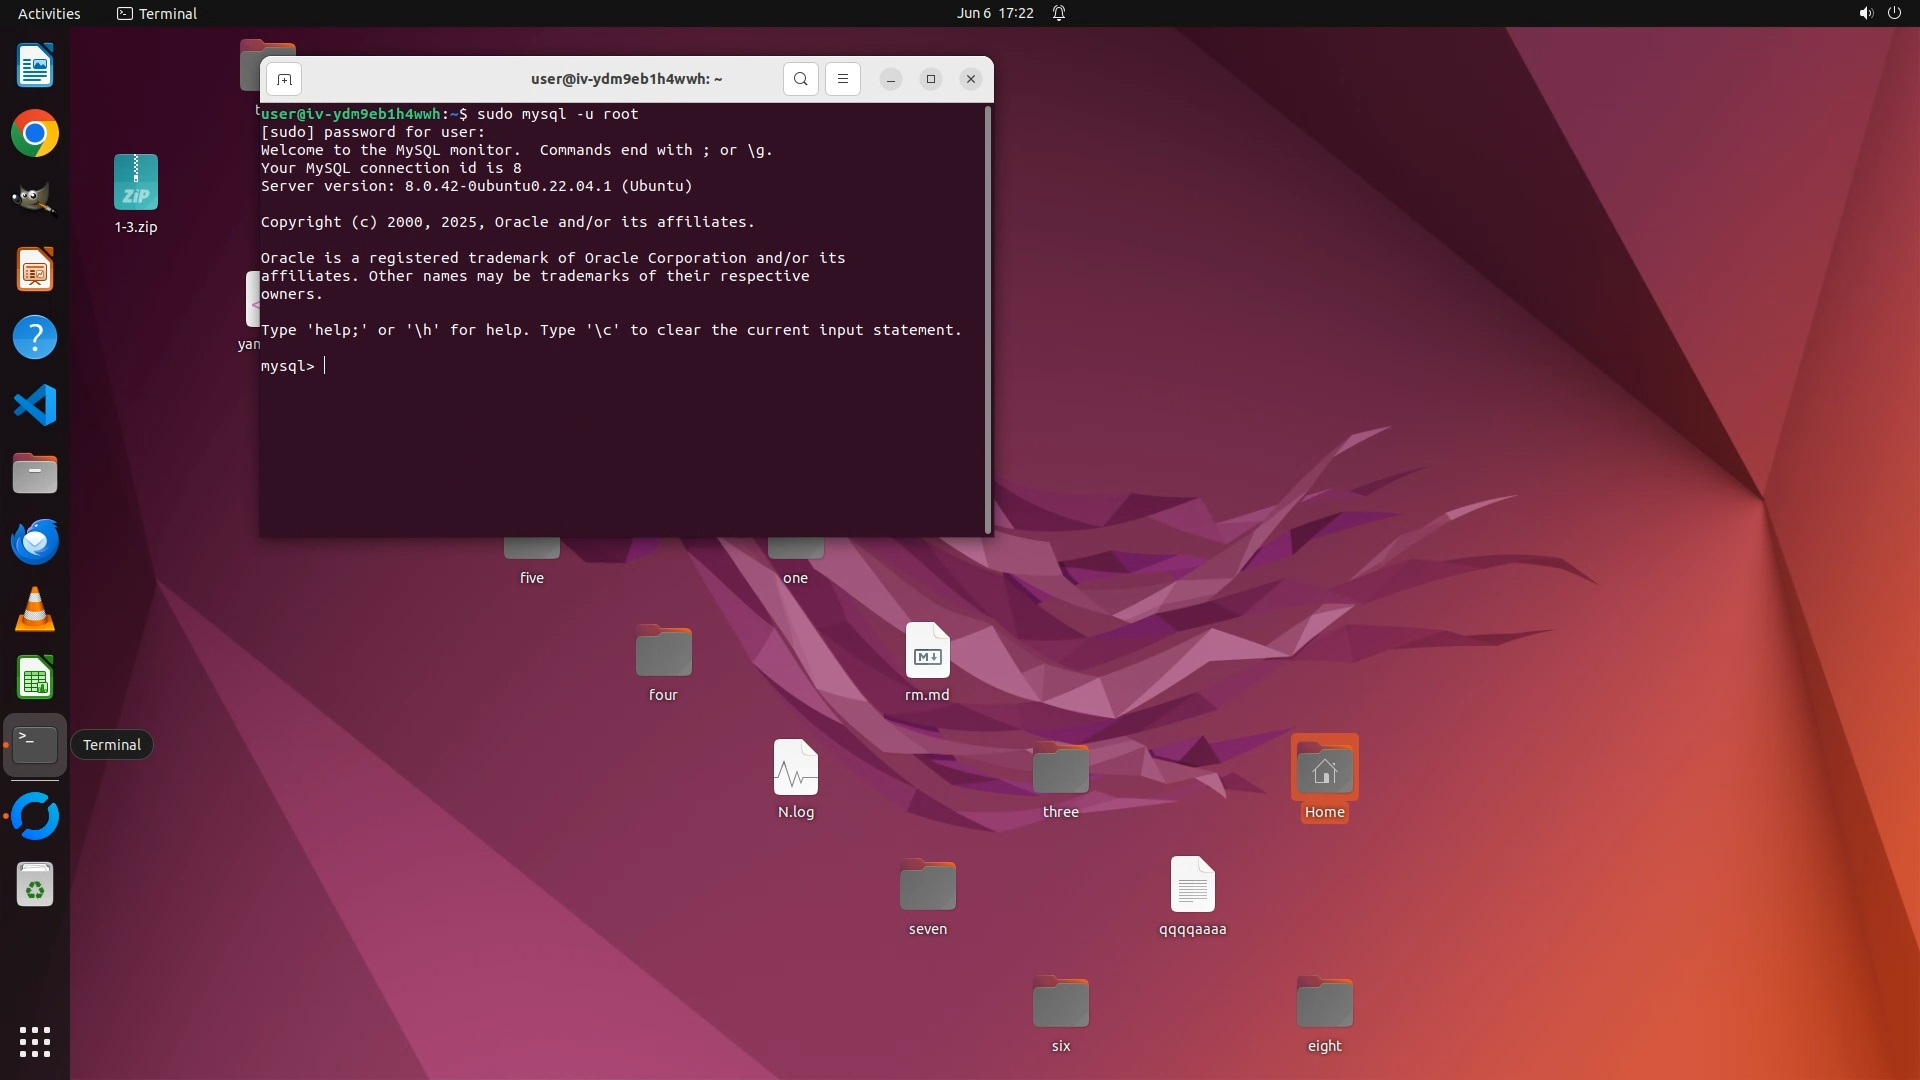Open LibreOffice Writer from the dock

(35, 66)
